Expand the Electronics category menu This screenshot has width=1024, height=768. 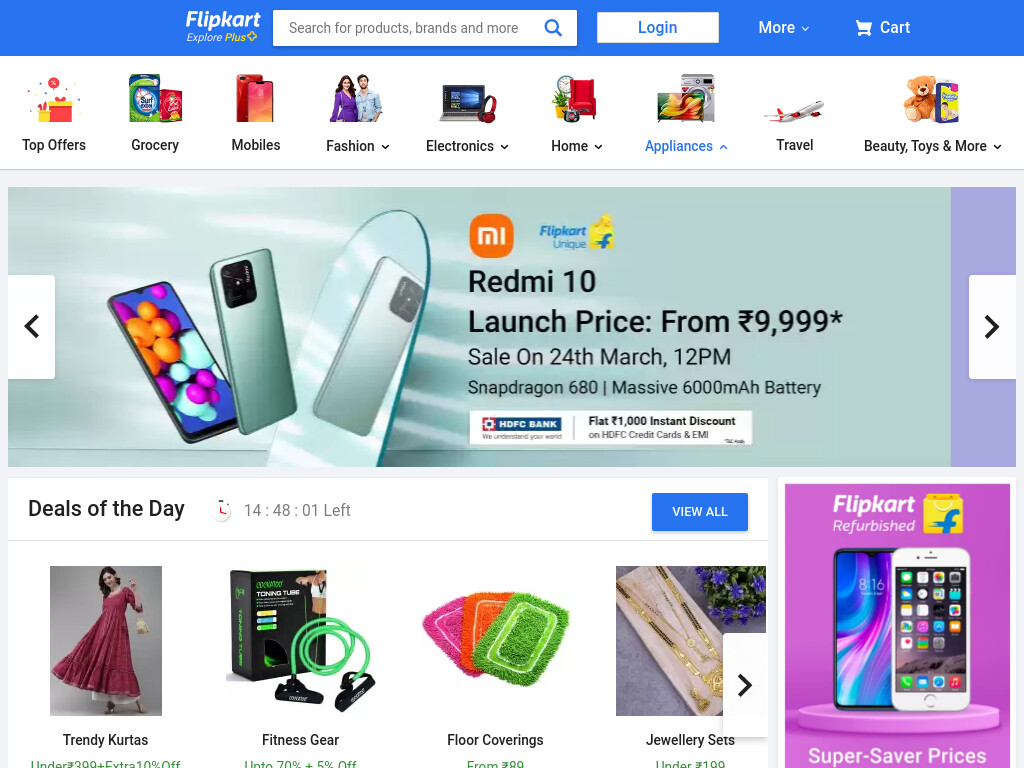tap(467, 146)
